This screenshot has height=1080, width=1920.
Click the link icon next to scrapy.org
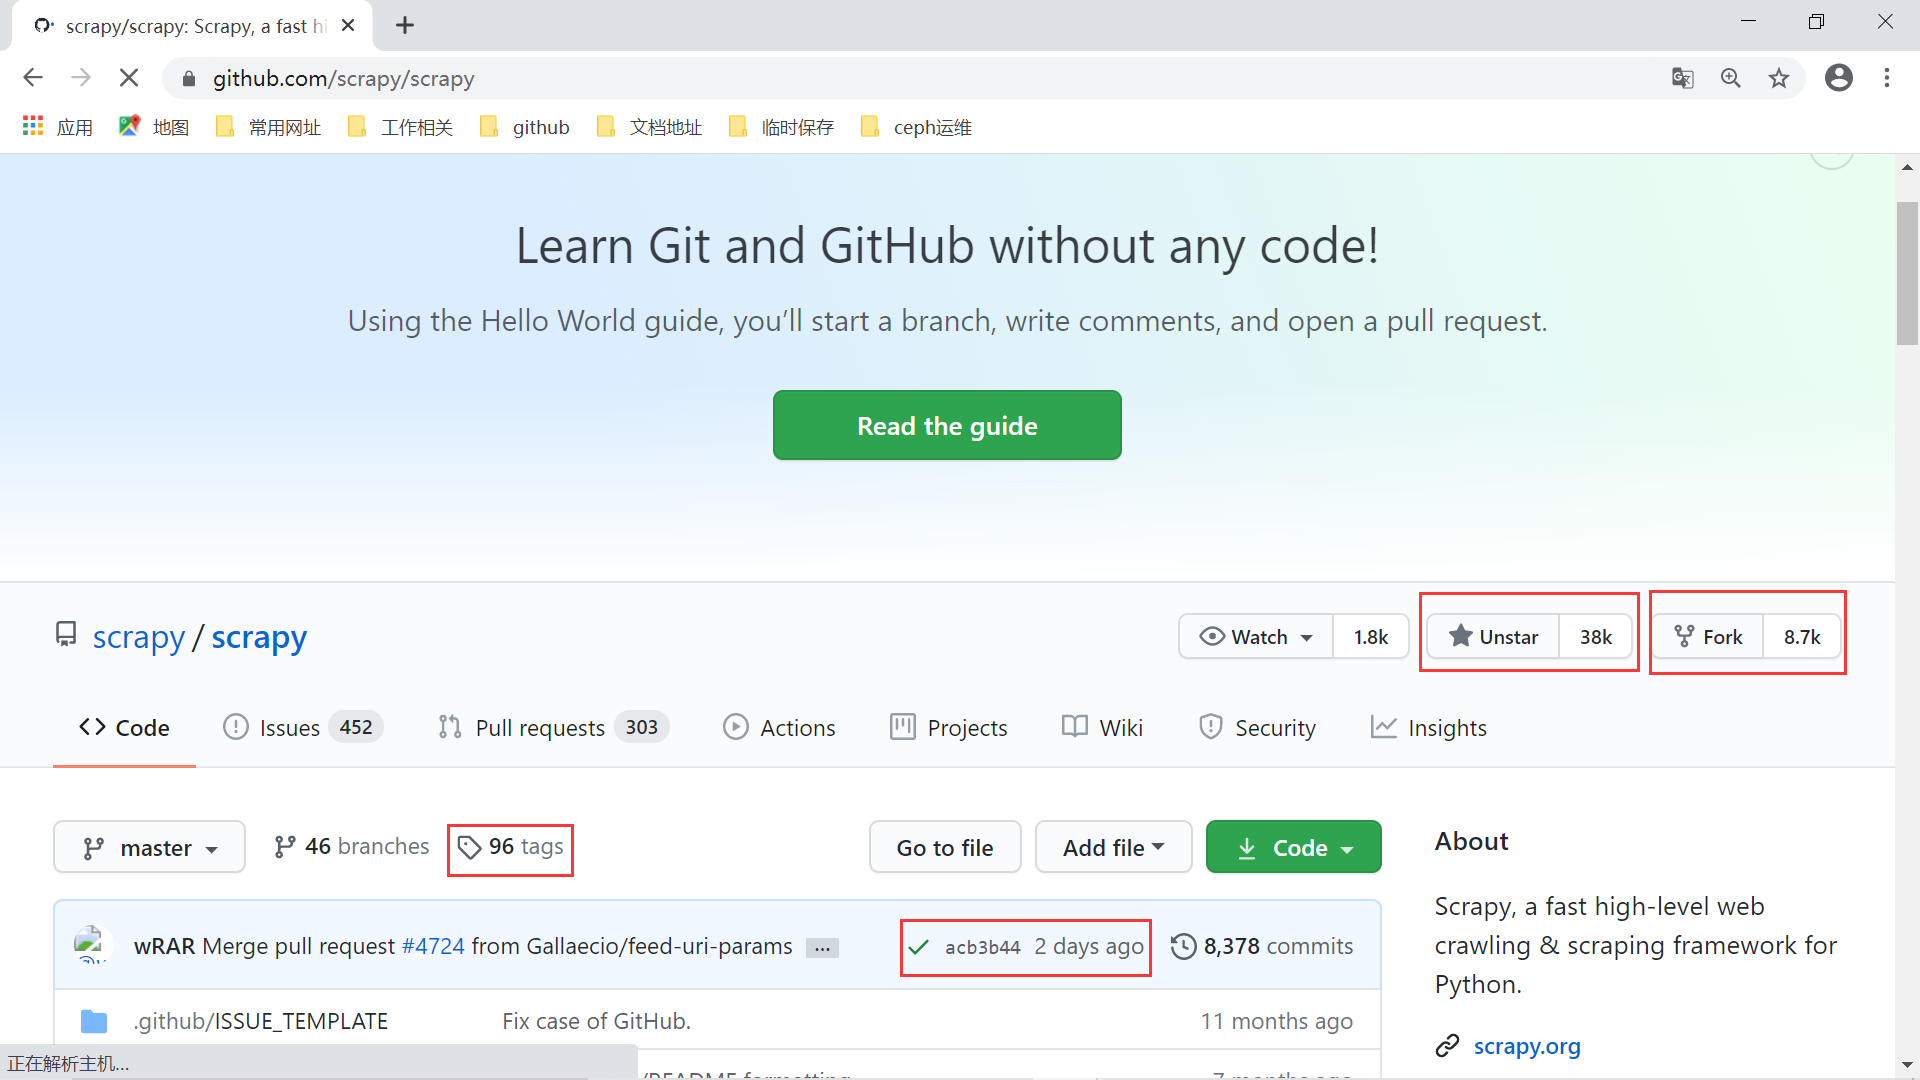click(x=1447, y=1046)
